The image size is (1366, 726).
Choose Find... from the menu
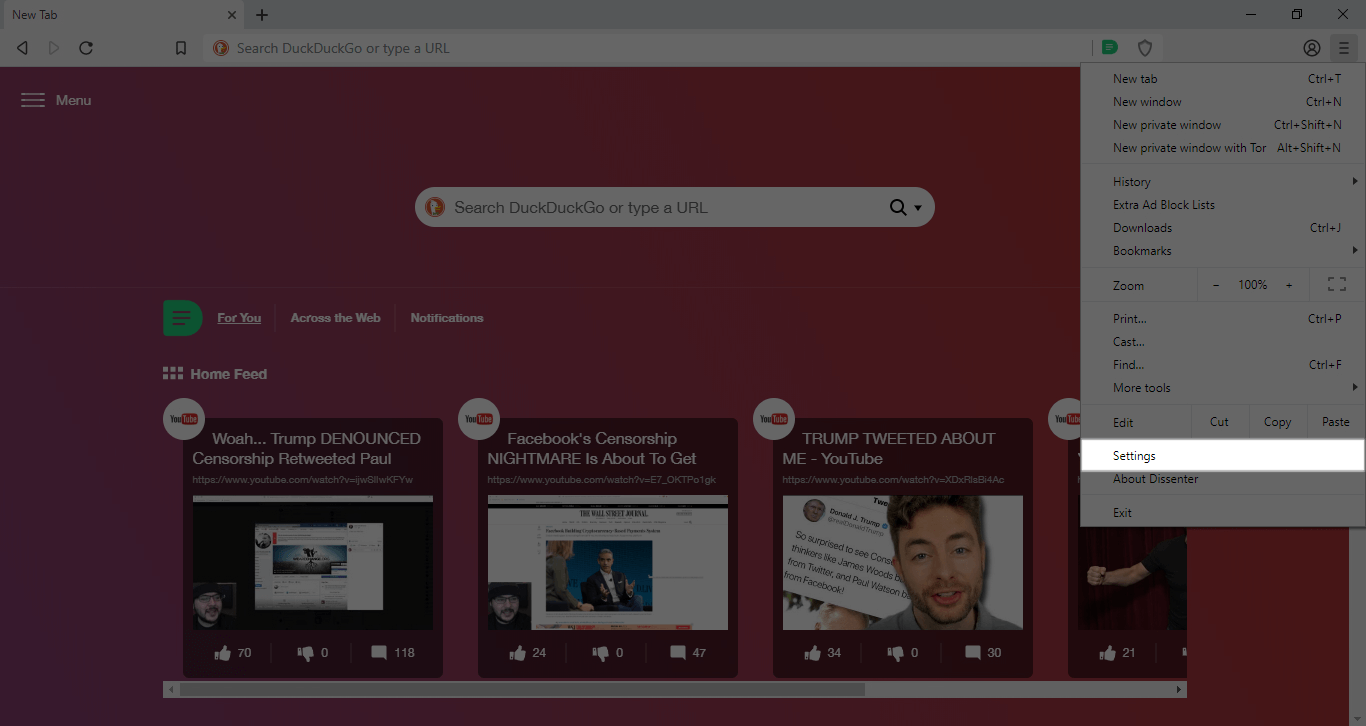point(1223,365)
